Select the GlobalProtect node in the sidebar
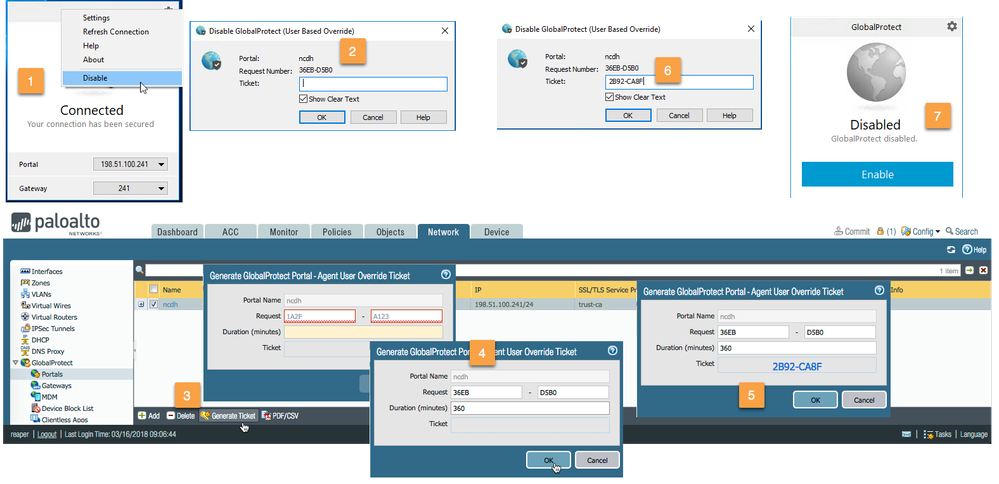Viewport: 999px width, 484px height. click(46, 363)
